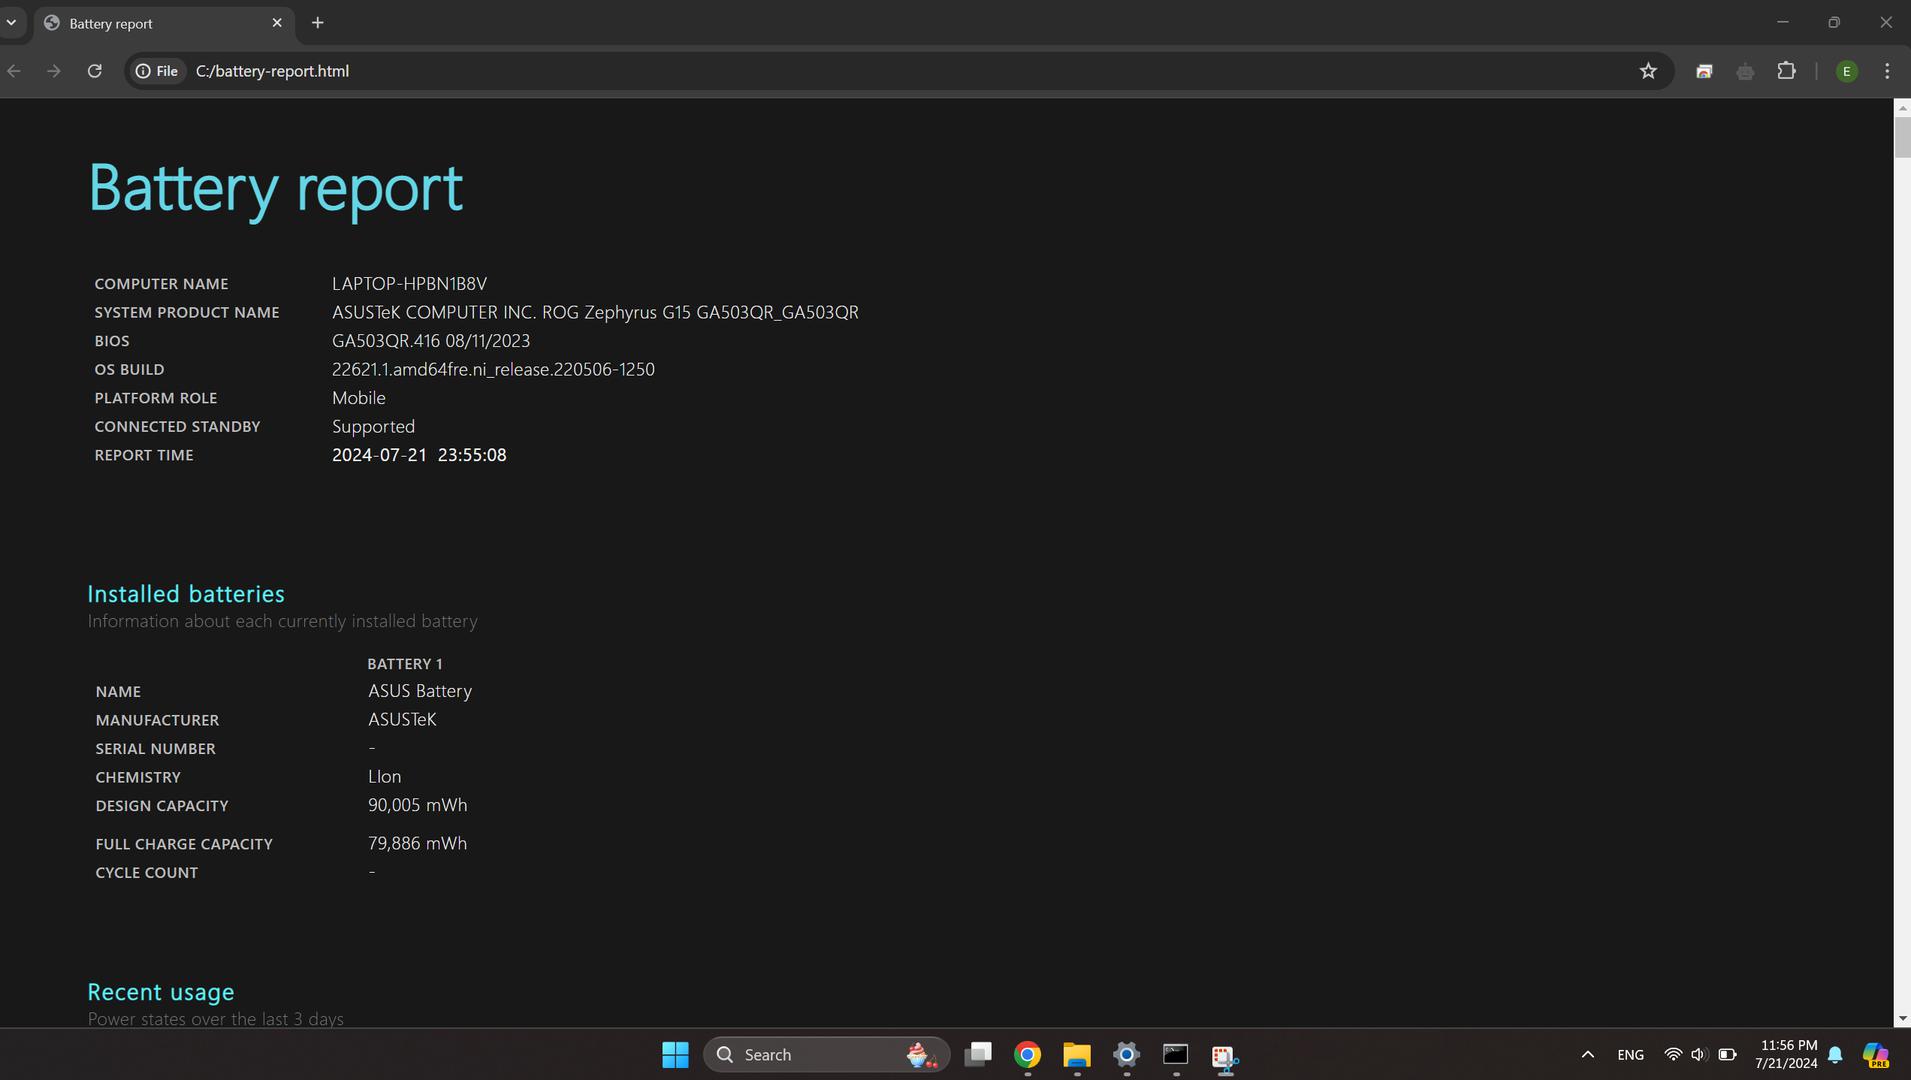Click the BATTERY 1 column header

pyautogui.click(x=404, y=664)
